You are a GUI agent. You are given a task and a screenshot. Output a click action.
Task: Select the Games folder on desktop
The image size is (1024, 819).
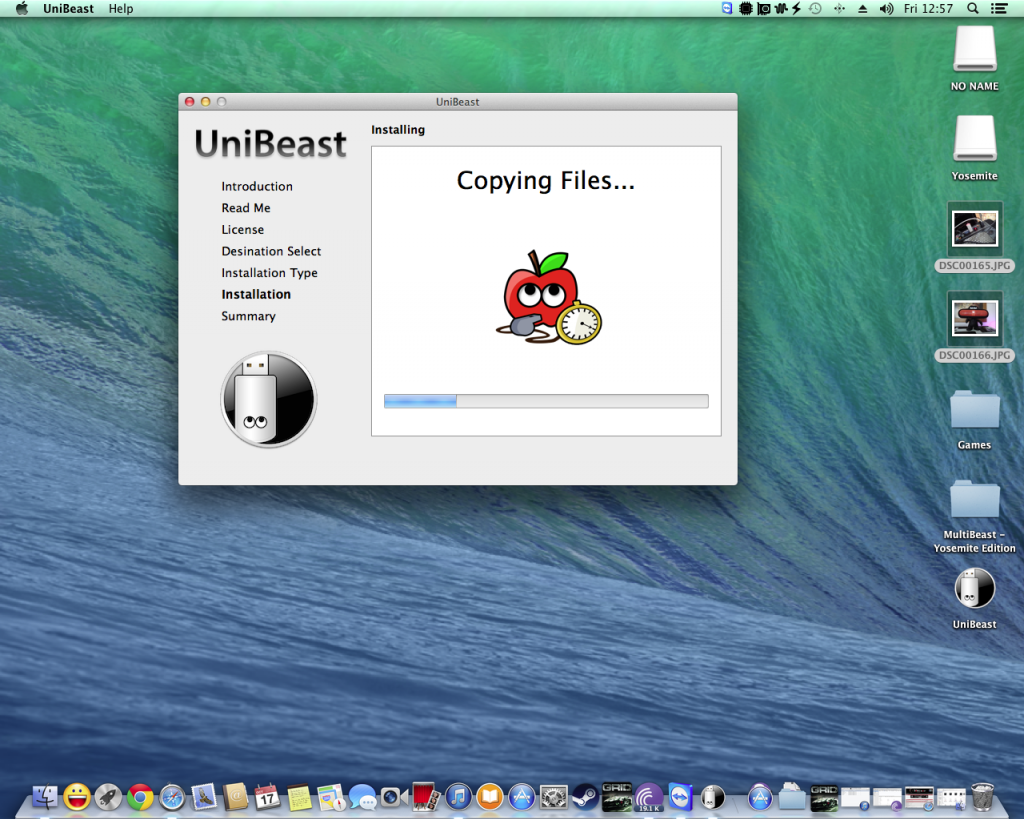click(974, 418)
